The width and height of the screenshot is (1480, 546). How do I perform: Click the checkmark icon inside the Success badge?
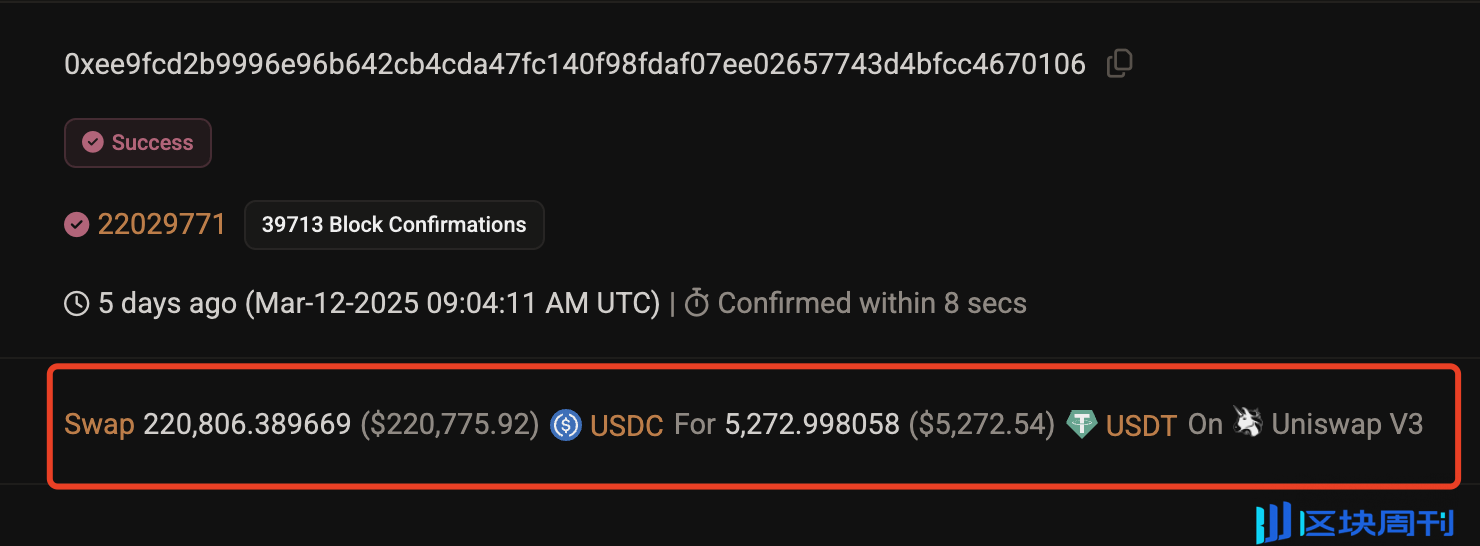[93, 143]
